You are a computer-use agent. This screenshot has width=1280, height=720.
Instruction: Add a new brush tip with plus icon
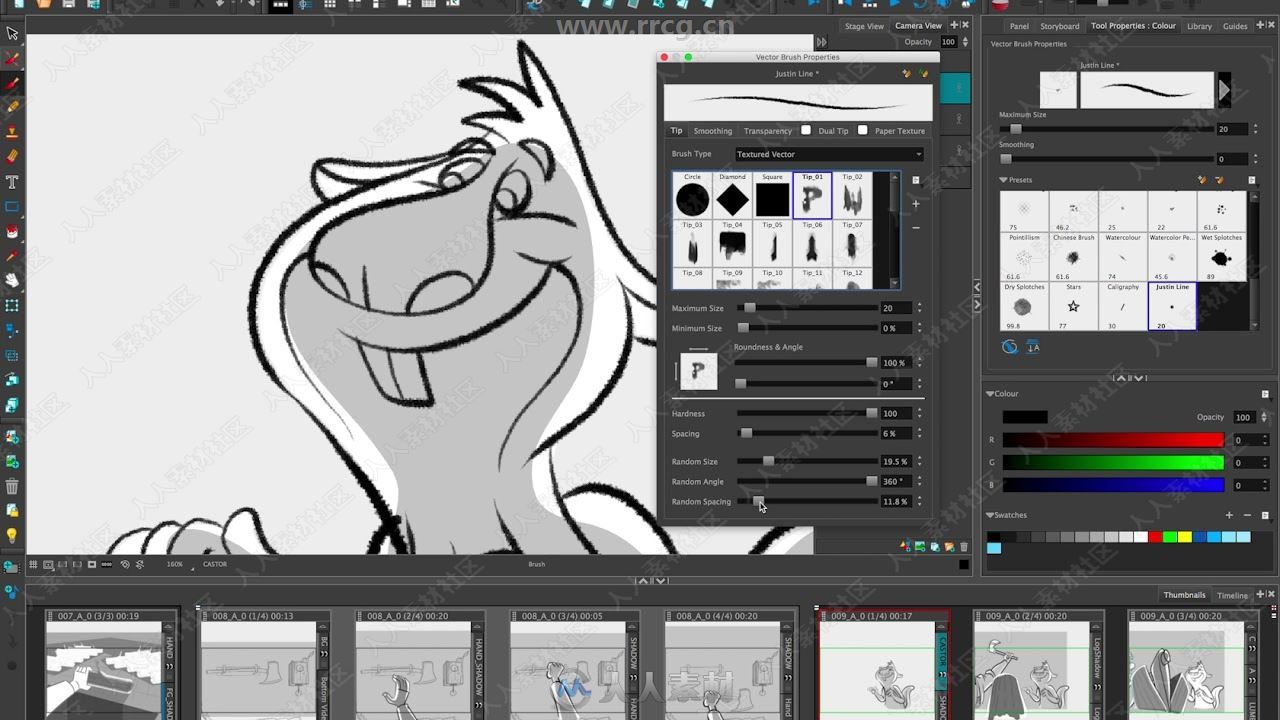915,204
